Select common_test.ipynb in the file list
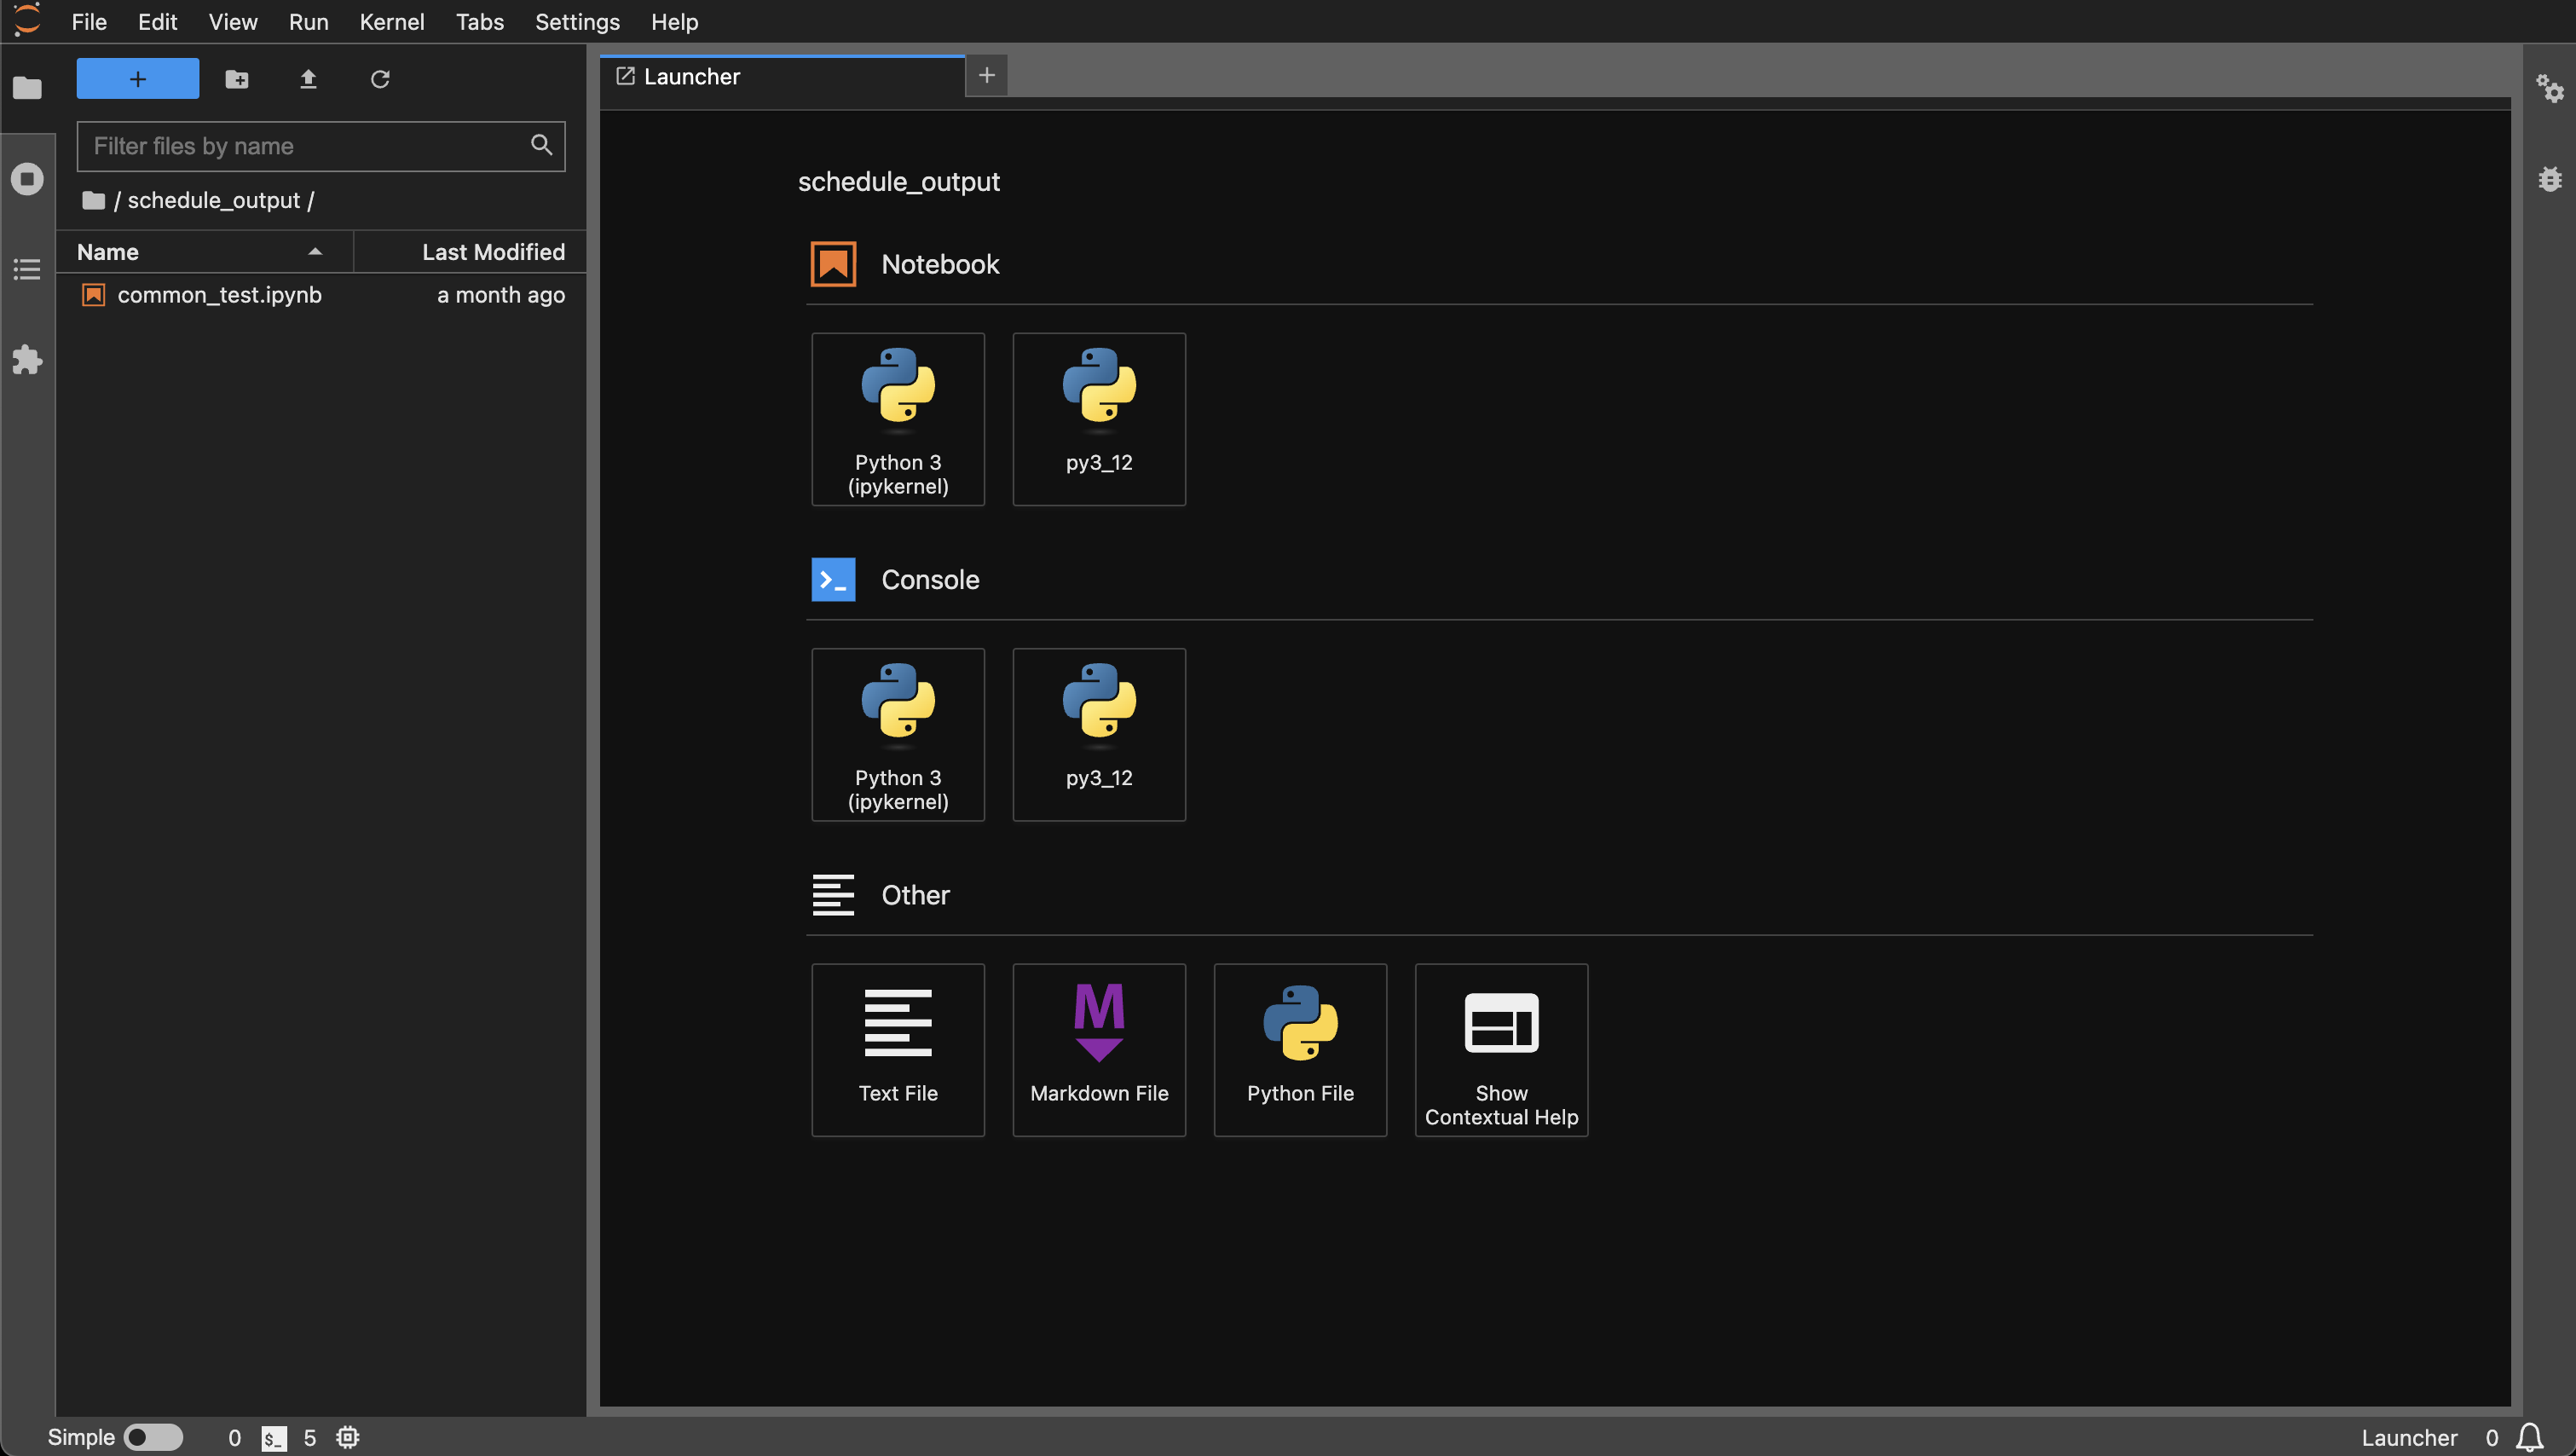Viewport: 2576px width, 1456px height. pos(219,295)
